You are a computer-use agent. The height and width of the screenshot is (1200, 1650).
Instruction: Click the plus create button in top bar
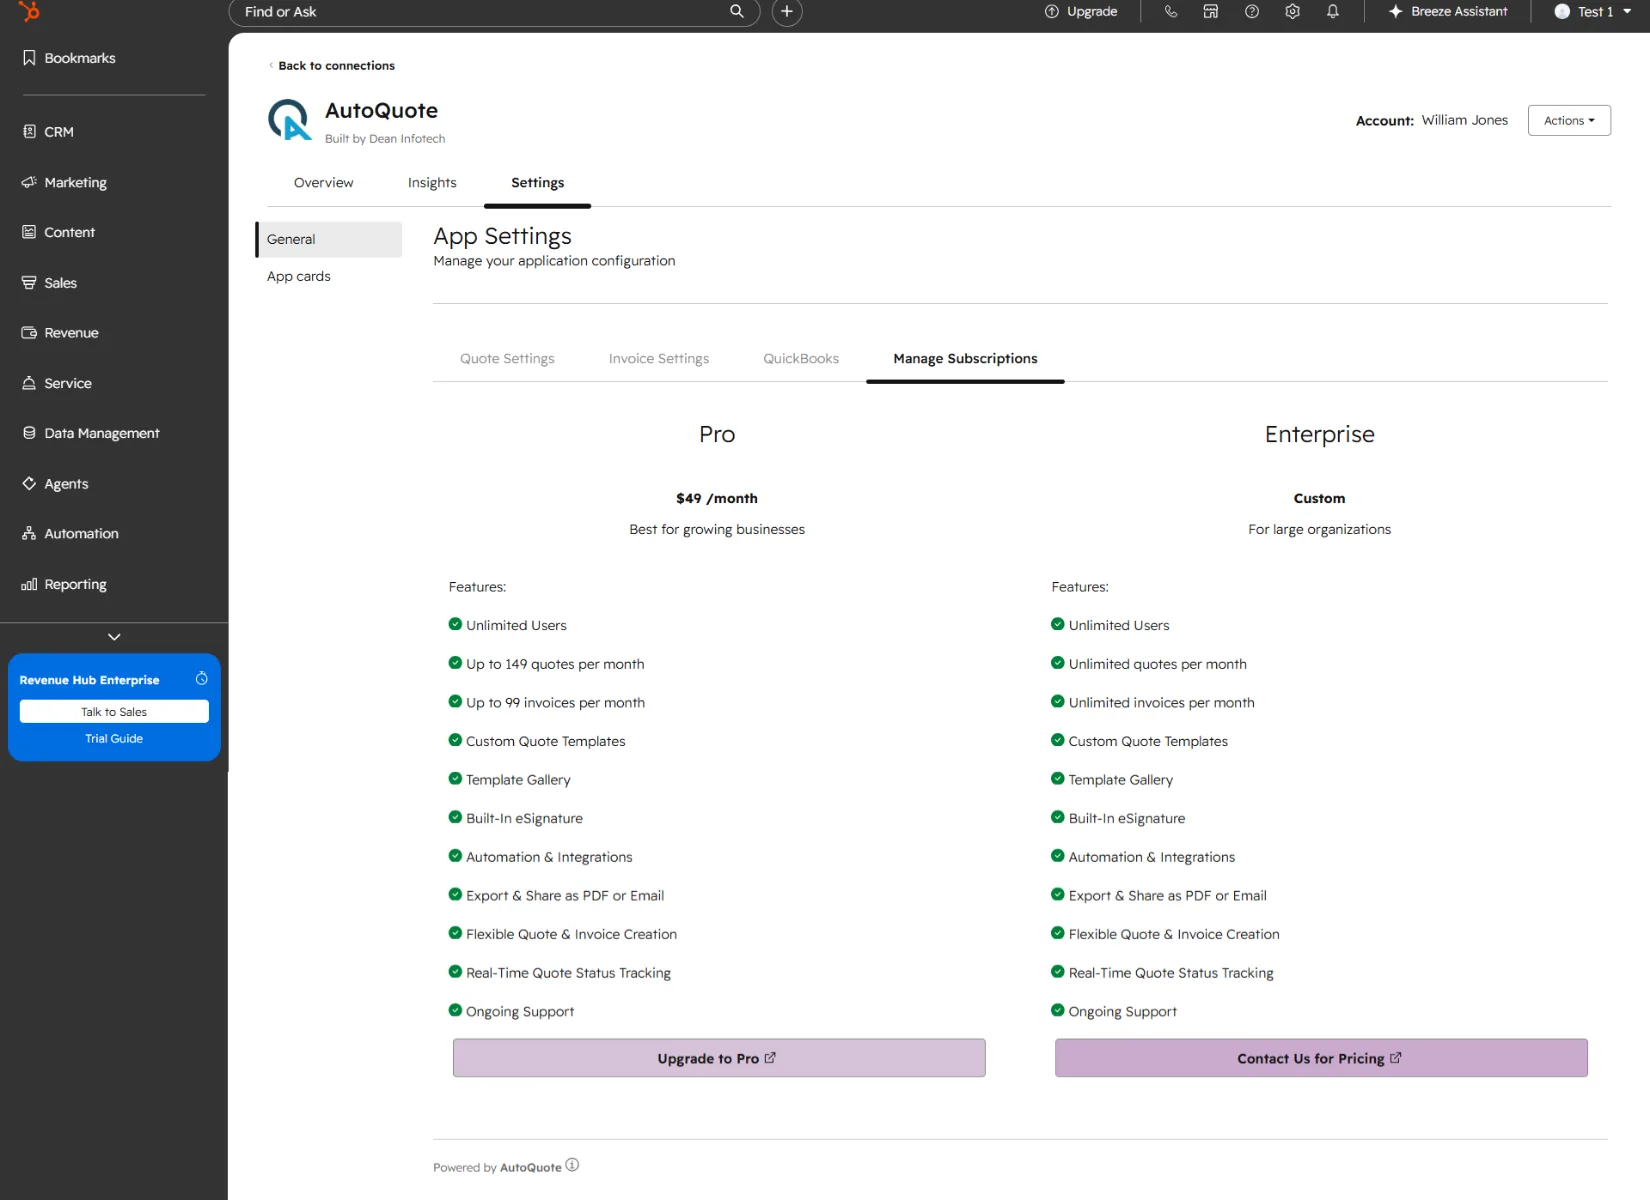787,11
